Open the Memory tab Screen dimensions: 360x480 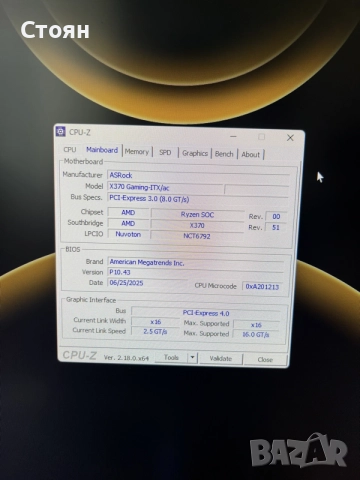tap(137, 152)
